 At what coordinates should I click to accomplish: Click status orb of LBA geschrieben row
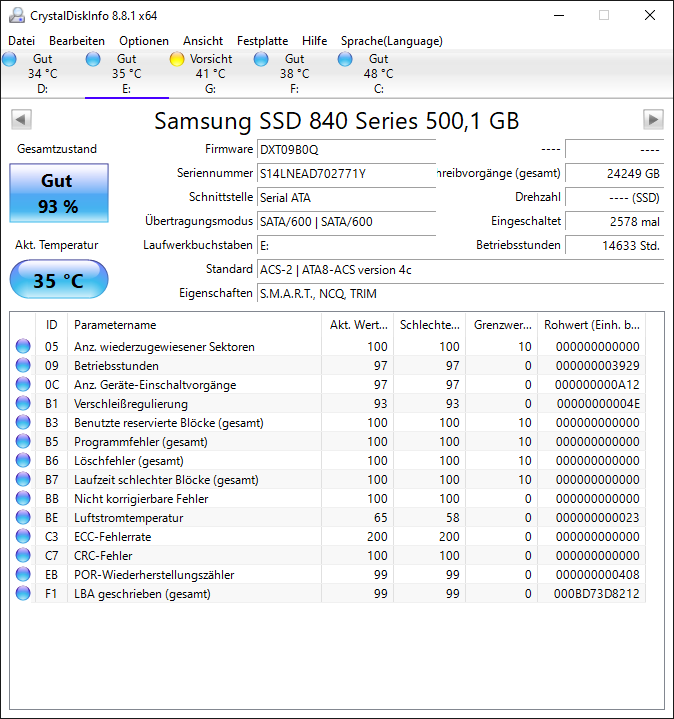coord(23,594)
